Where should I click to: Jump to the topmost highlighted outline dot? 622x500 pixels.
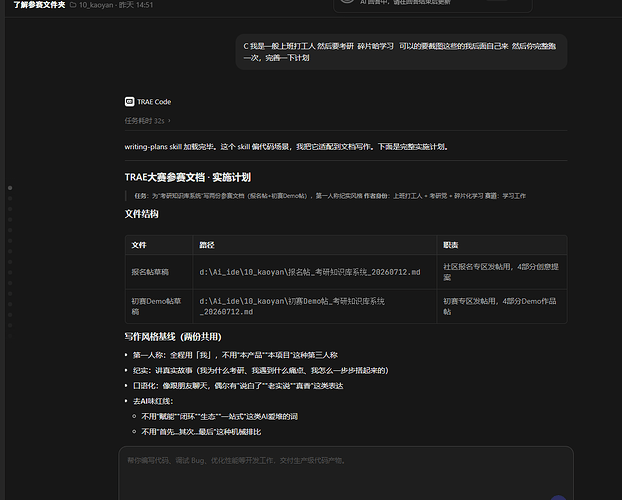10,188
